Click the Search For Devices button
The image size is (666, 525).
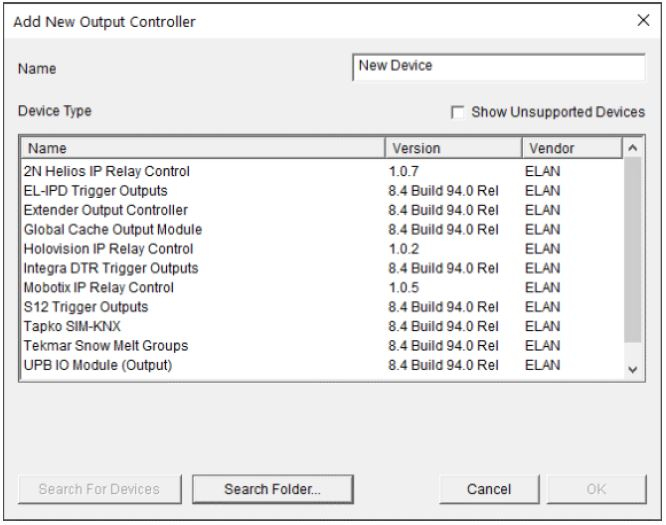[x=99, y=489]
